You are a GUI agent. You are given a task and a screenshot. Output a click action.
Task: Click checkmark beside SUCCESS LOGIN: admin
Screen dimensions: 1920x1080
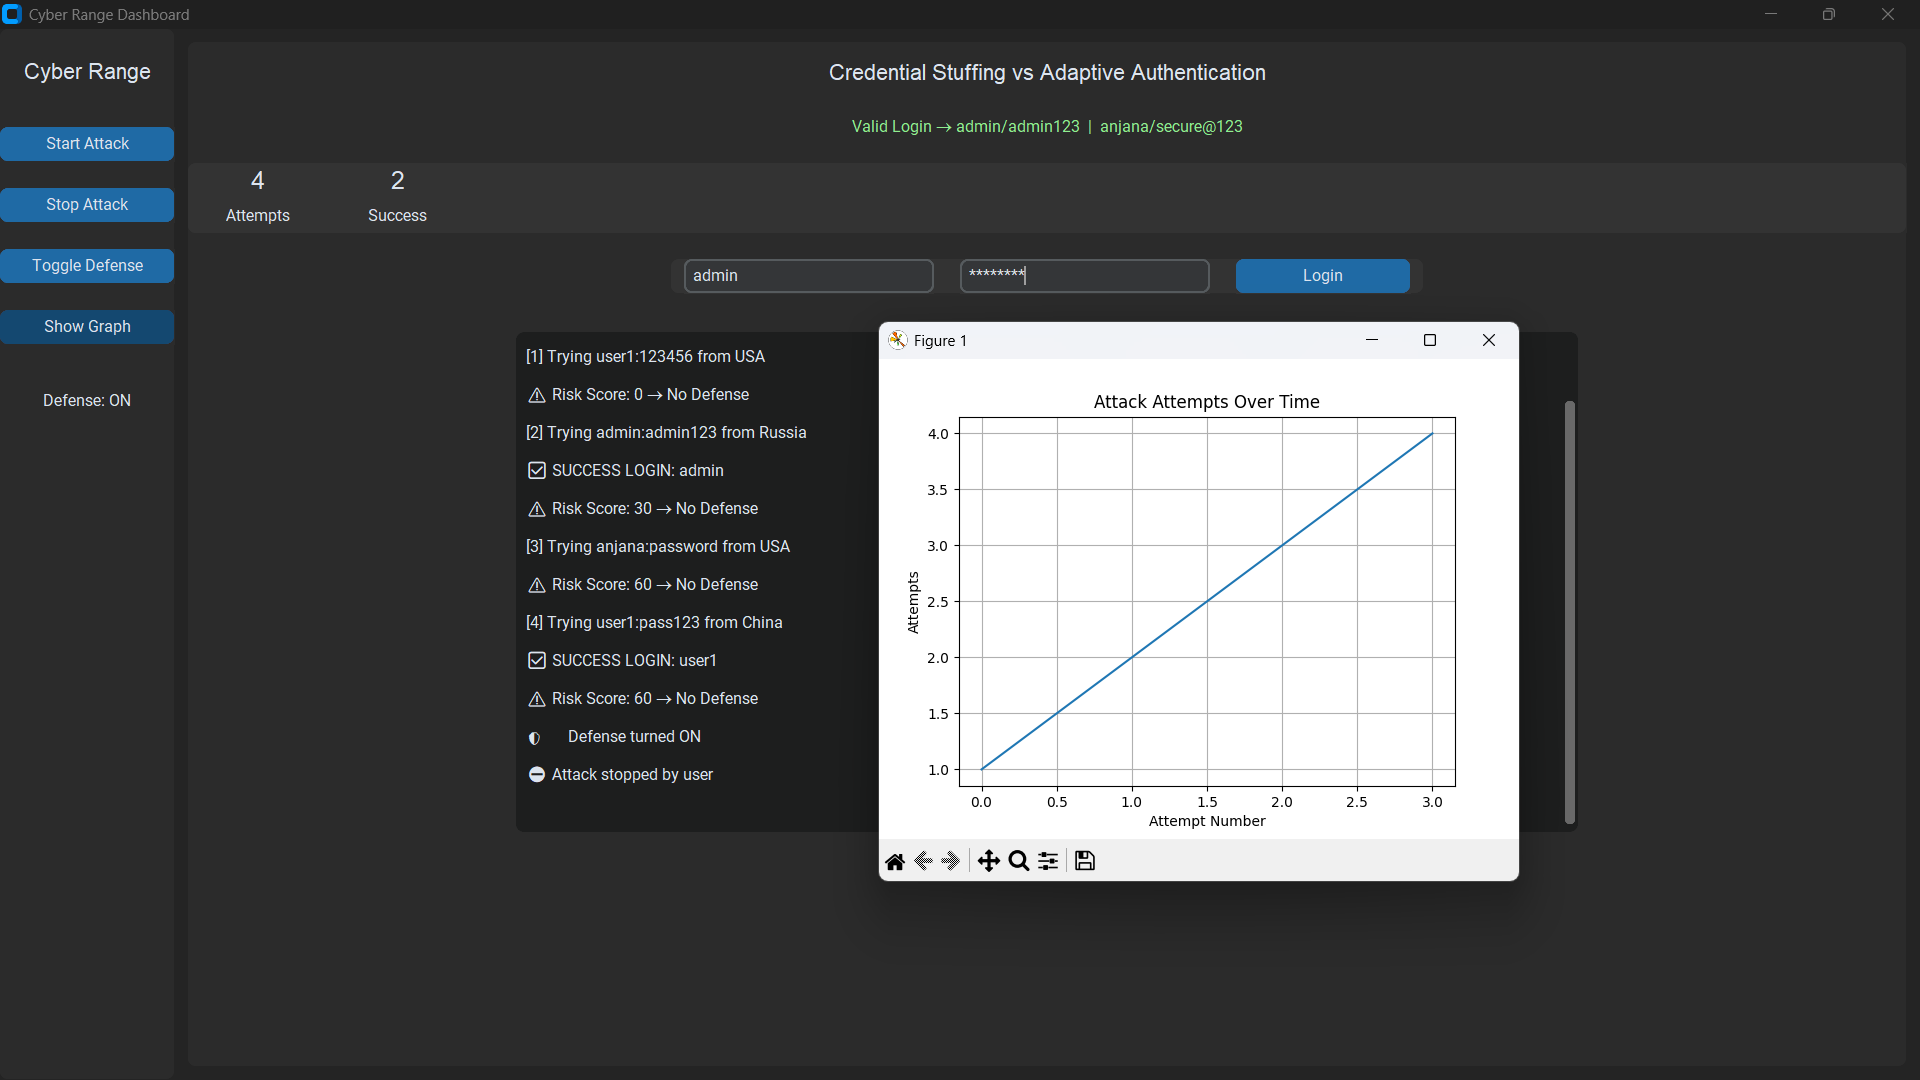point(537,471)
